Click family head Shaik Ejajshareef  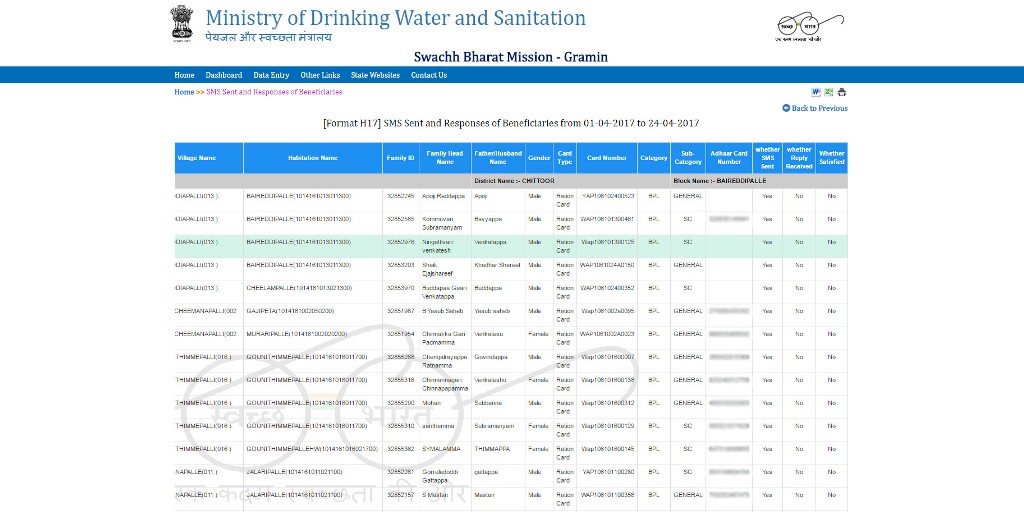pos(435,269)
